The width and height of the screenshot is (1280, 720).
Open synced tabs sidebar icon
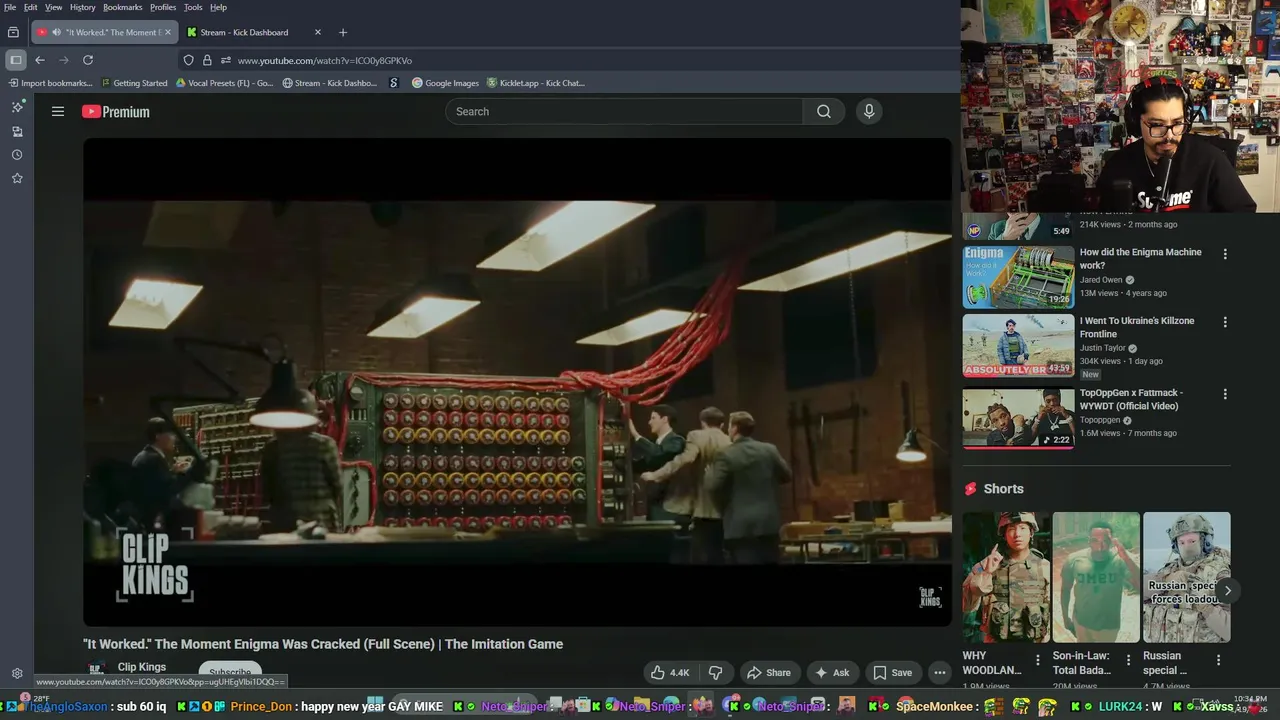(x=17, y=131)
